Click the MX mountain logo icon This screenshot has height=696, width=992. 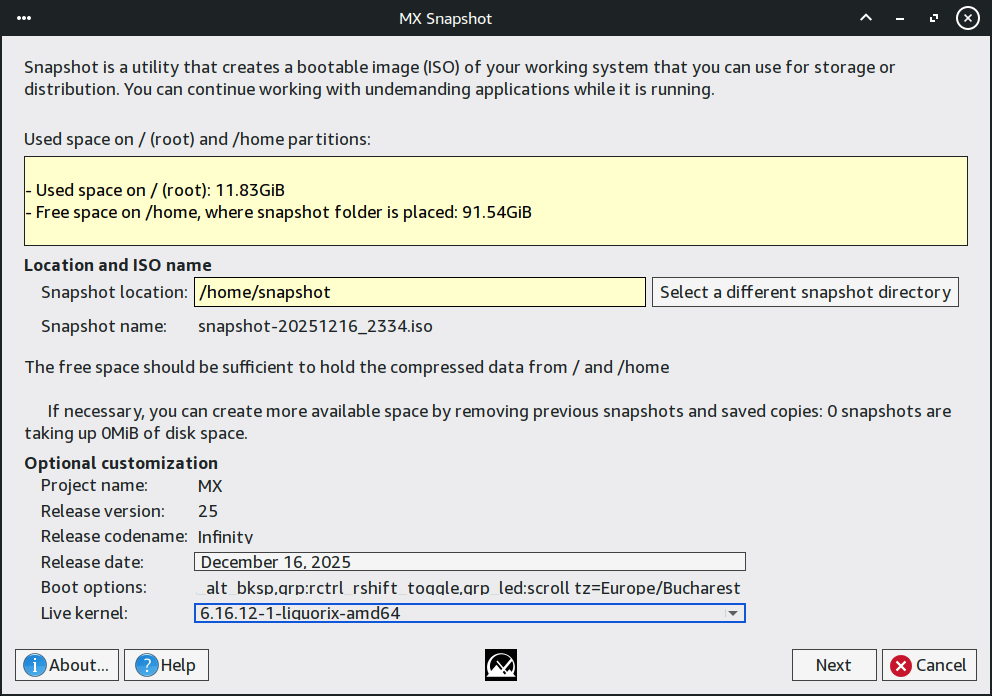tap(500, 665)
